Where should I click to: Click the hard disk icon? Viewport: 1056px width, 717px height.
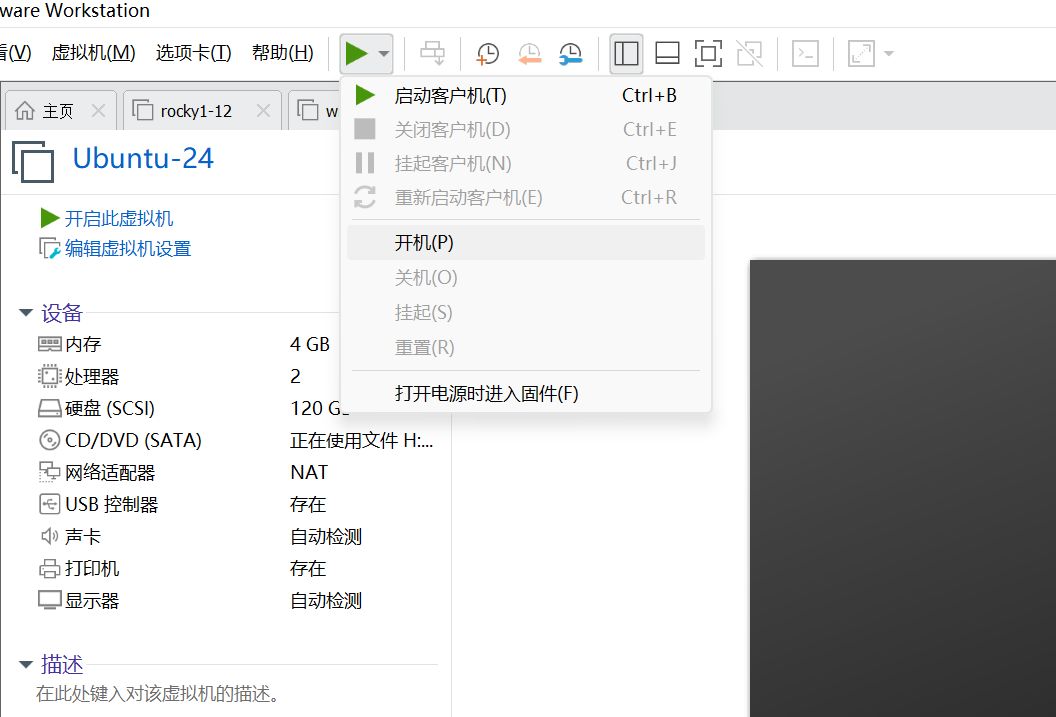pos(50,408)
